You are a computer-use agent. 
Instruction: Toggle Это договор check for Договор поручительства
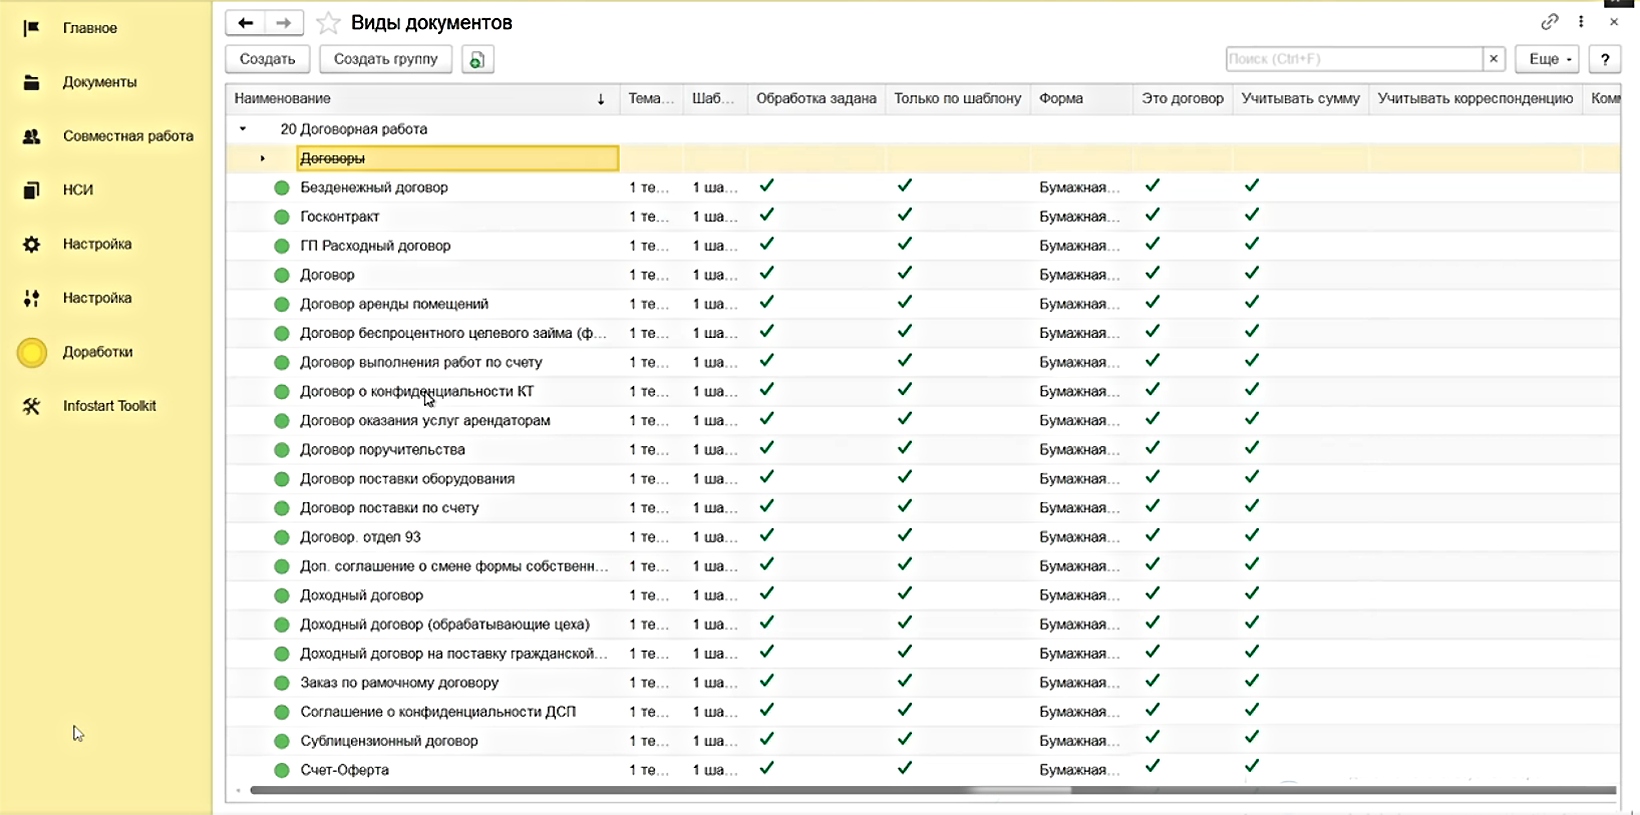[x=1152, y=448]
